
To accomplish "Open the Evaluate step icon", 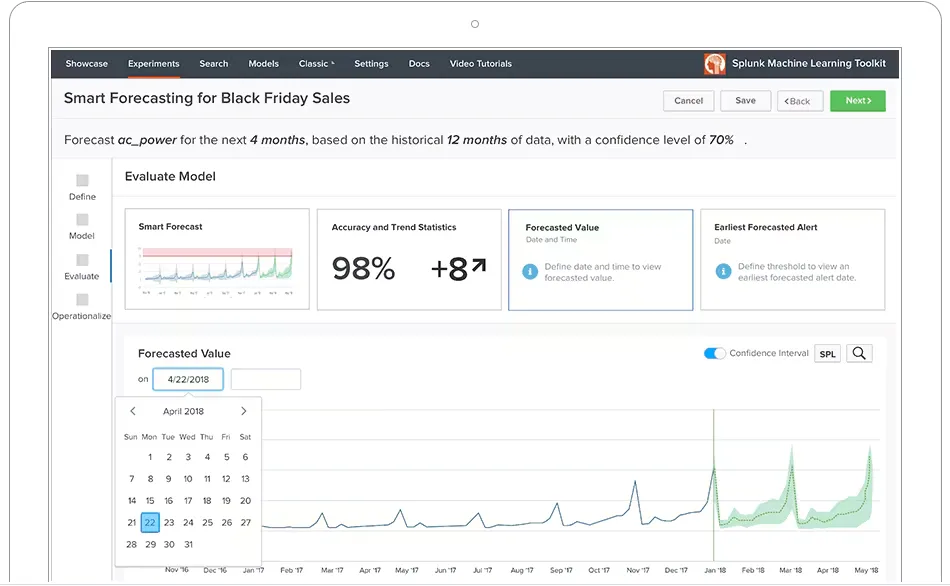I will click(x=82, y=260).
